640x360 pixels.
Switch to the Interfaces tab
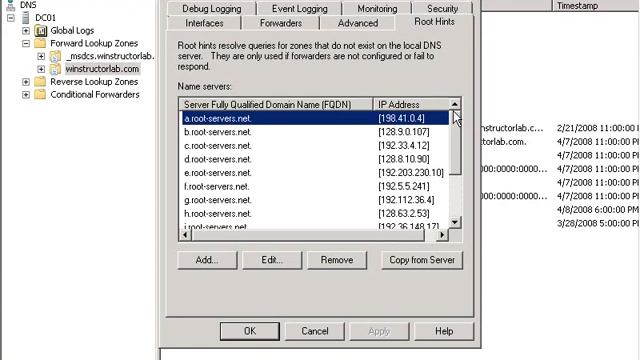pos(204,23)
